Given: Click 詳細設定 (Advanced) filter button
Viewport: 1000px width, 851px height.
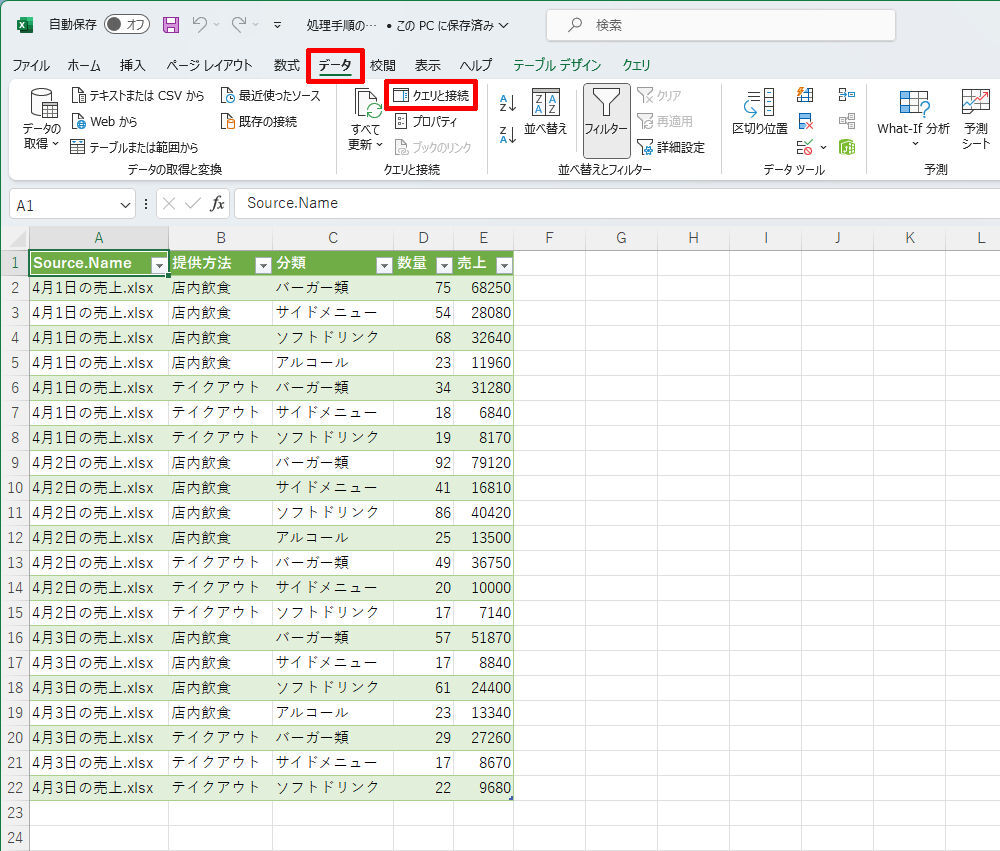Looking at the screenshot, I should (x=671, y=147).
